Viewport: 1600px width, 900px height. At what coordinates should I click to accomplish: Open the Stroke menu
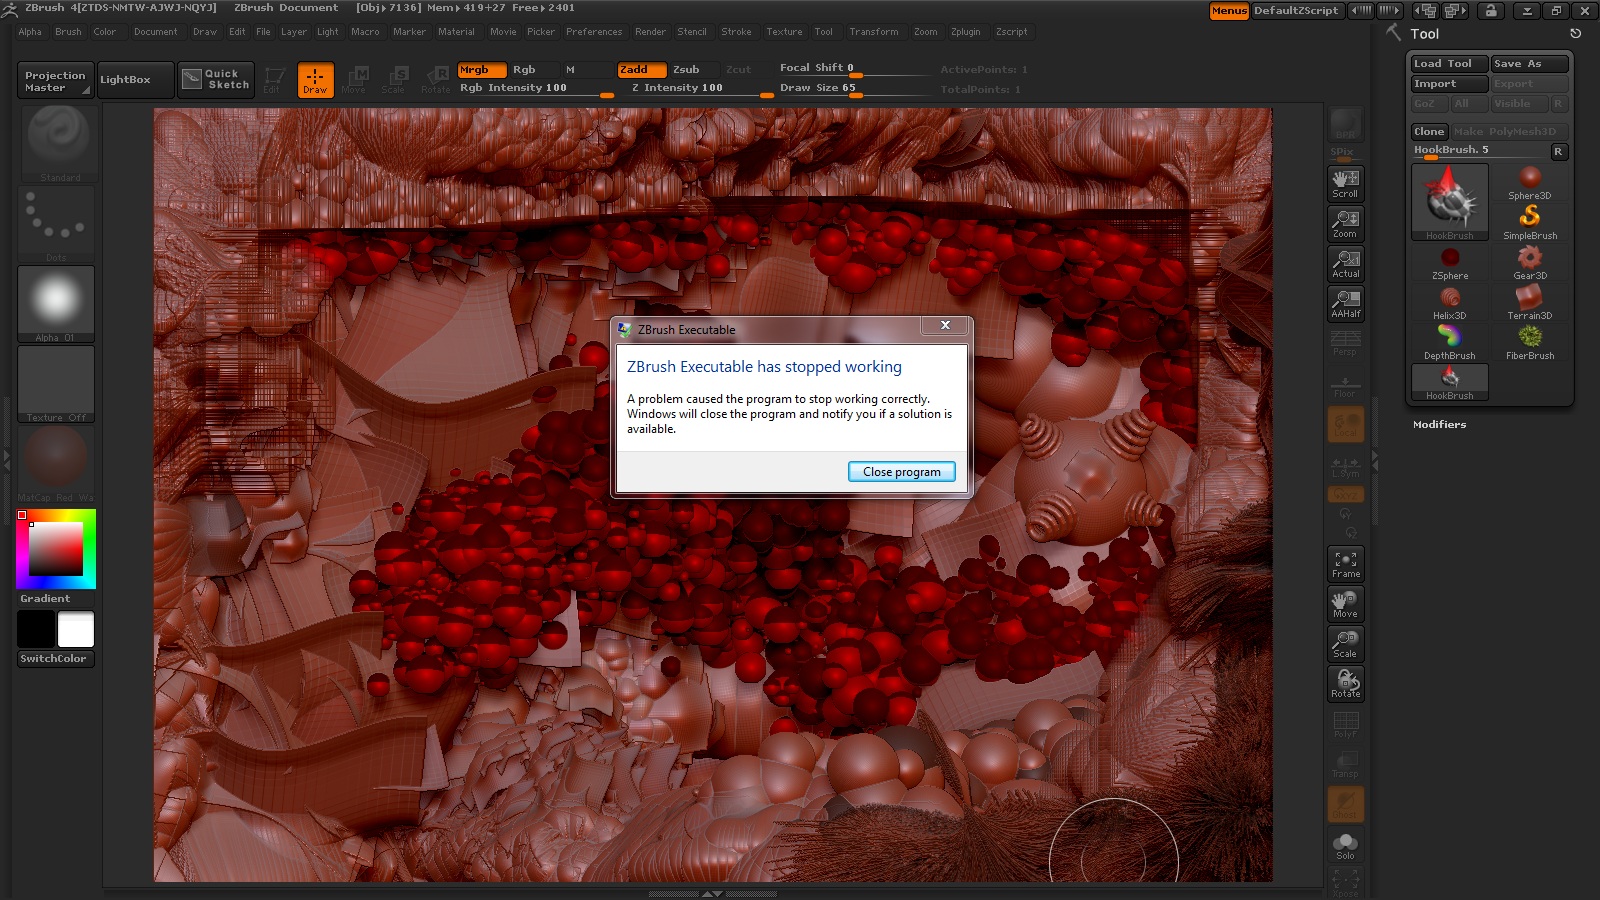click(737, 32)
